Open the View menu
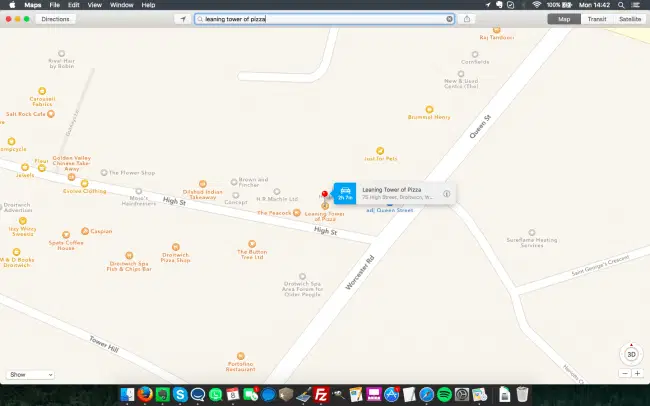Screen dimensions: 650x406 pyautogui.click(x=95, y=5)
